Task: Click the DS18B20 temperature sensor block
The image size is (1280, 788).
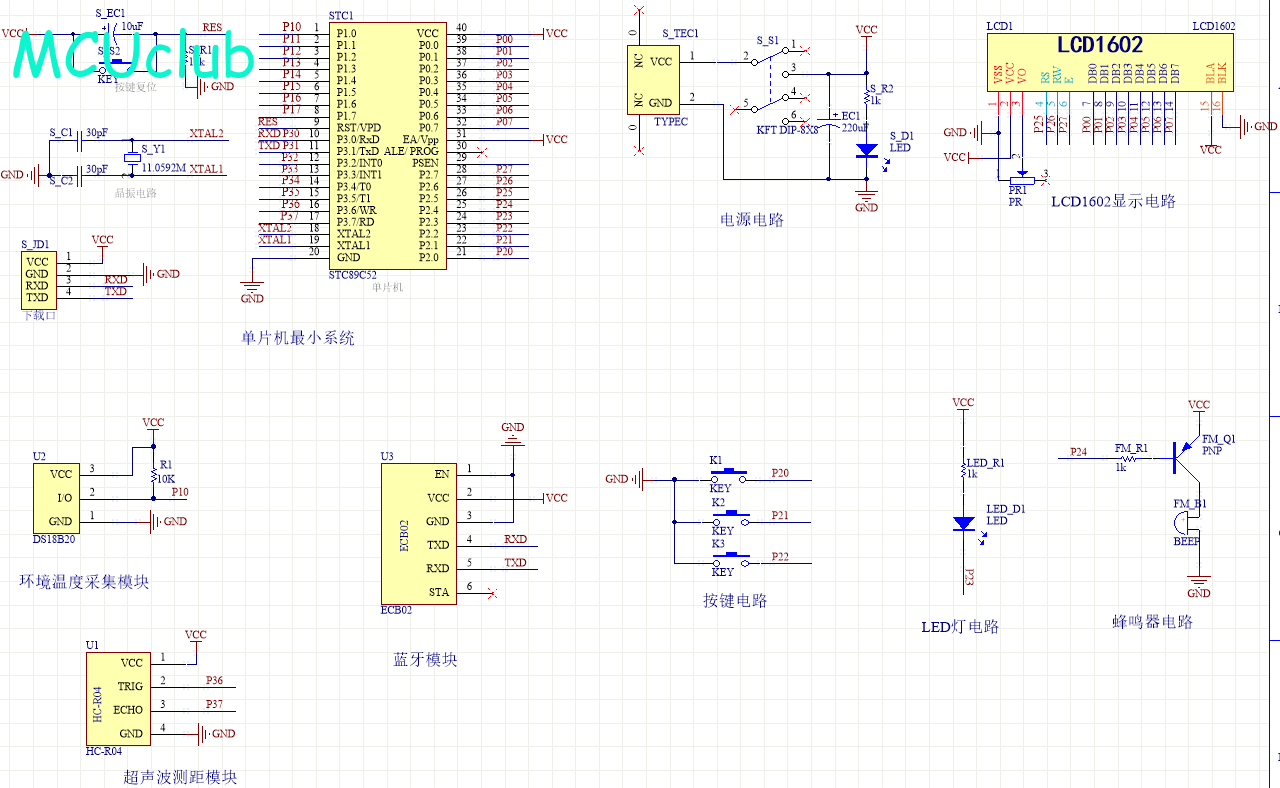Action: click(60, 496)
